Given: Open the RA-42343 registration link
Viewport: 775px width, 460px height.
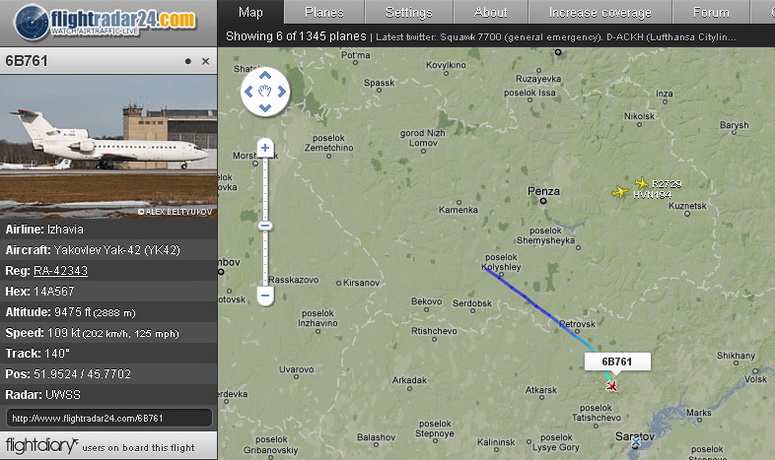Looking at the screenshot, I should [60, 271].
